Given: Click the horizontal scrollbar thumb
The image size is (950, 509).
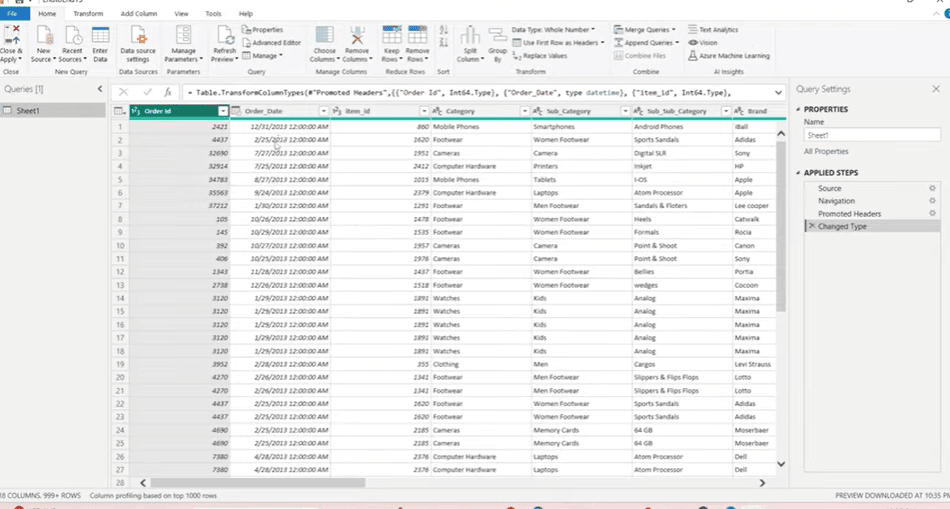Looking at the screenshot, I should [258, 483].
